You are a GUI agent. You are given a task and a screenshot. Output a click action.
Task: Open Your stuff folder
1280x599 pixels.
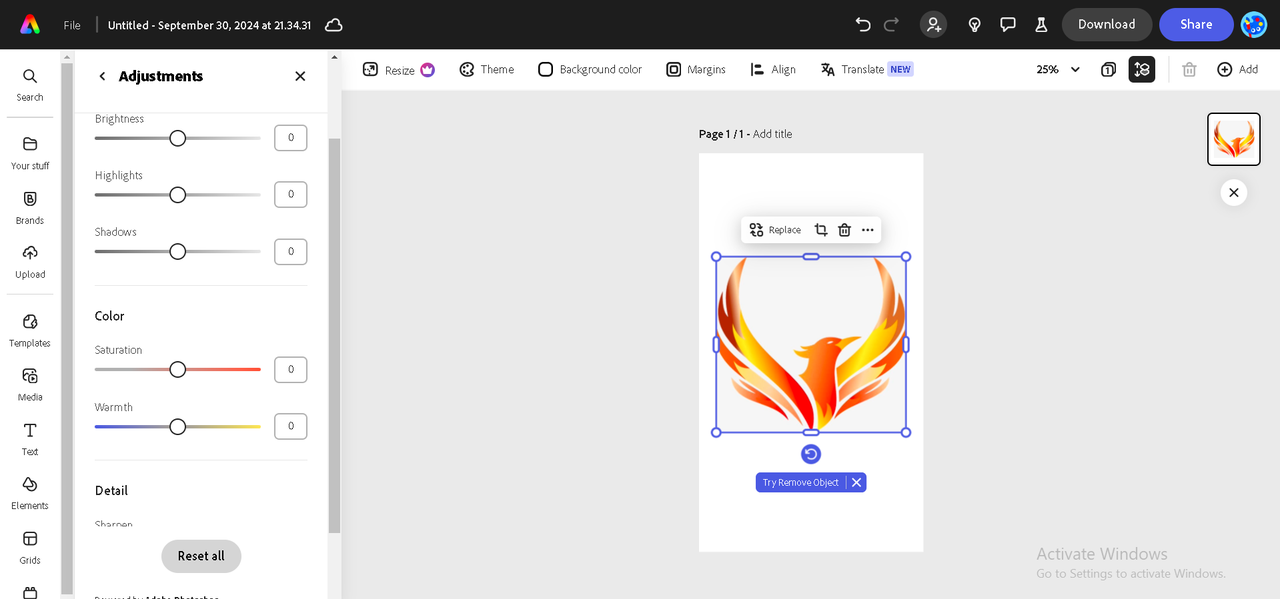coord(30,153)
